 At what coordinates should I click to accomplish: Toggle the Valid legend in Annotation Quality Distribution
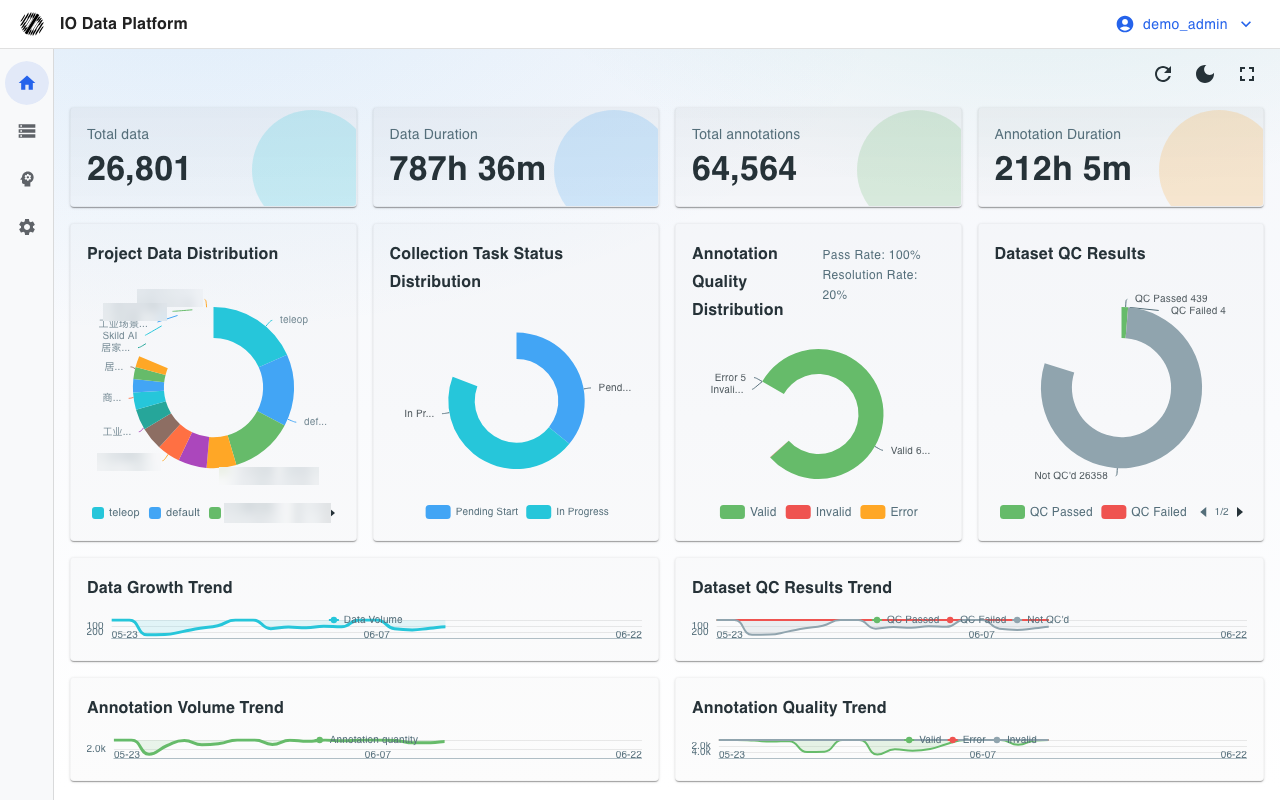(748, 512)
